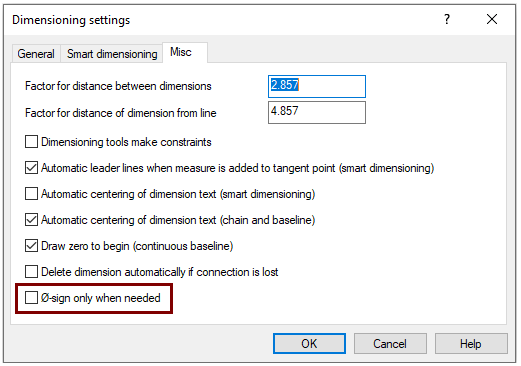The height and width of the screenshot is (366, 521).
Task: Click the 'Factor for distance of dimension from line' label
Action: pyautogui.click(x=121, y=113)
